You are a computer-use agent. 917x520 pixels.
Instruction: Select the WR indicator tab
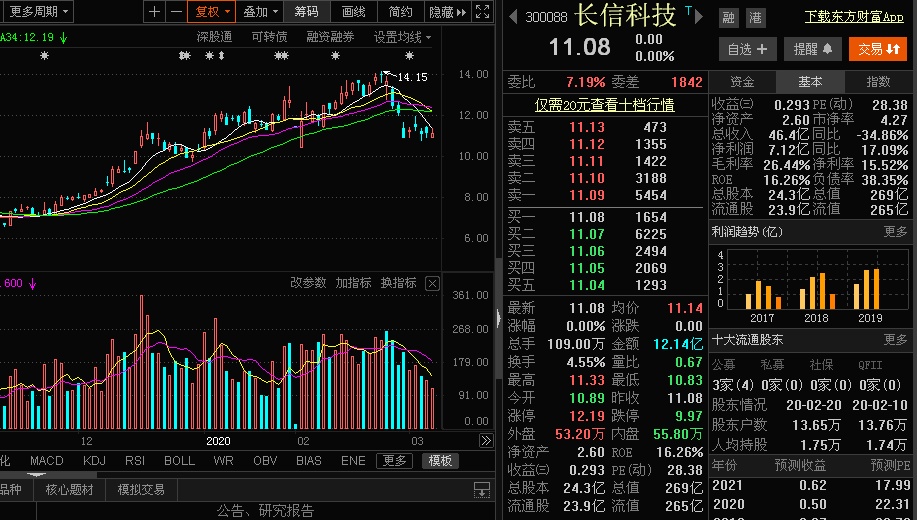click(223, 461)
